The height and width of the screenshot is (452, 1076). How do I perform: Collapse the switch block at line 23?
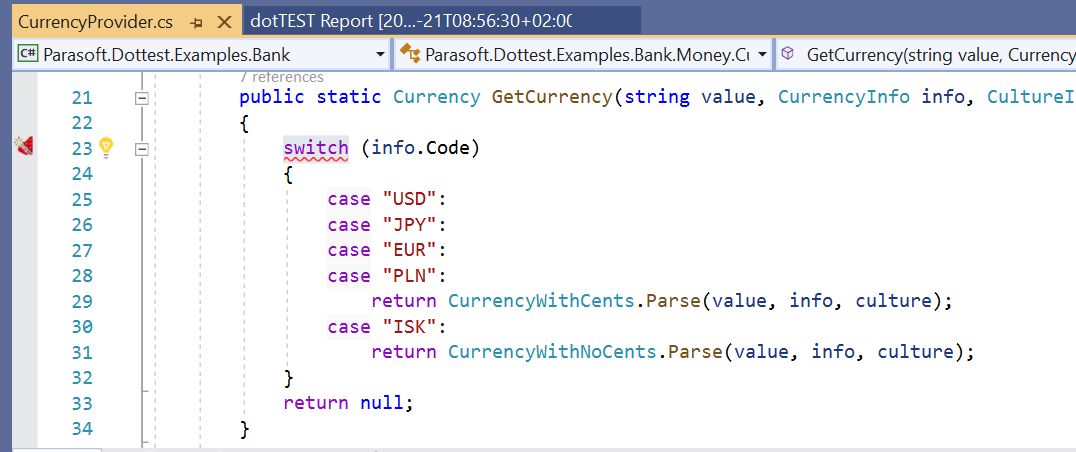(x=141, y=149)
